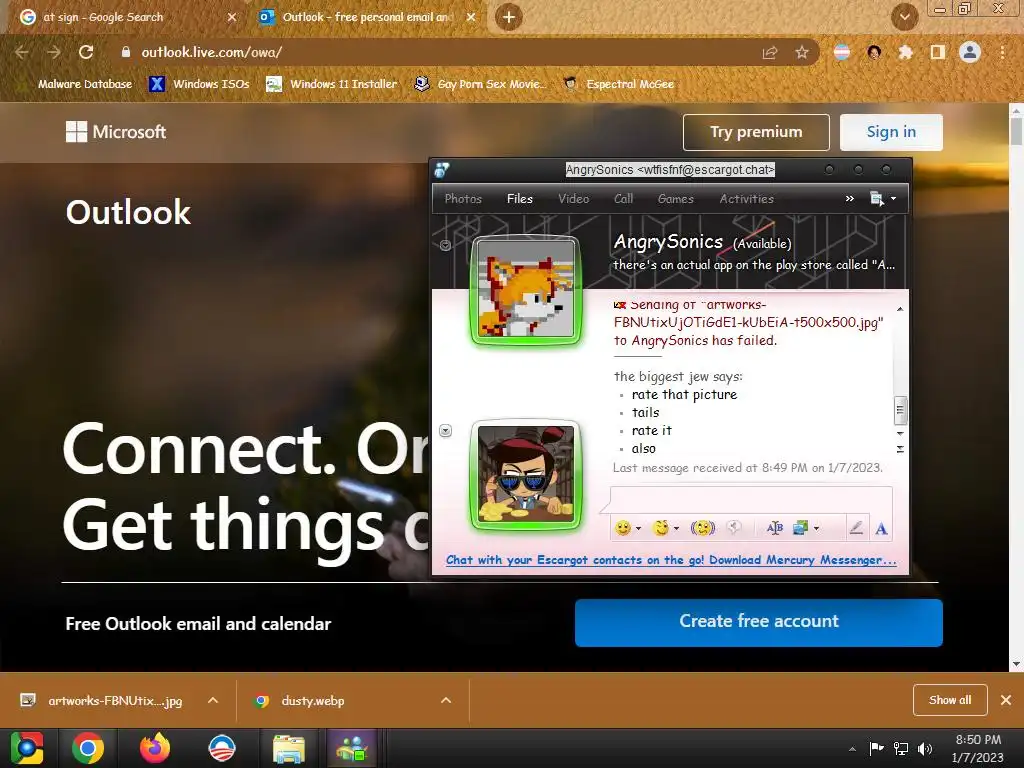The width and height of the screenshot is (1024, 768).
Task: Send a nudge with the shaking face icon
Action: [x=703, y=528]
